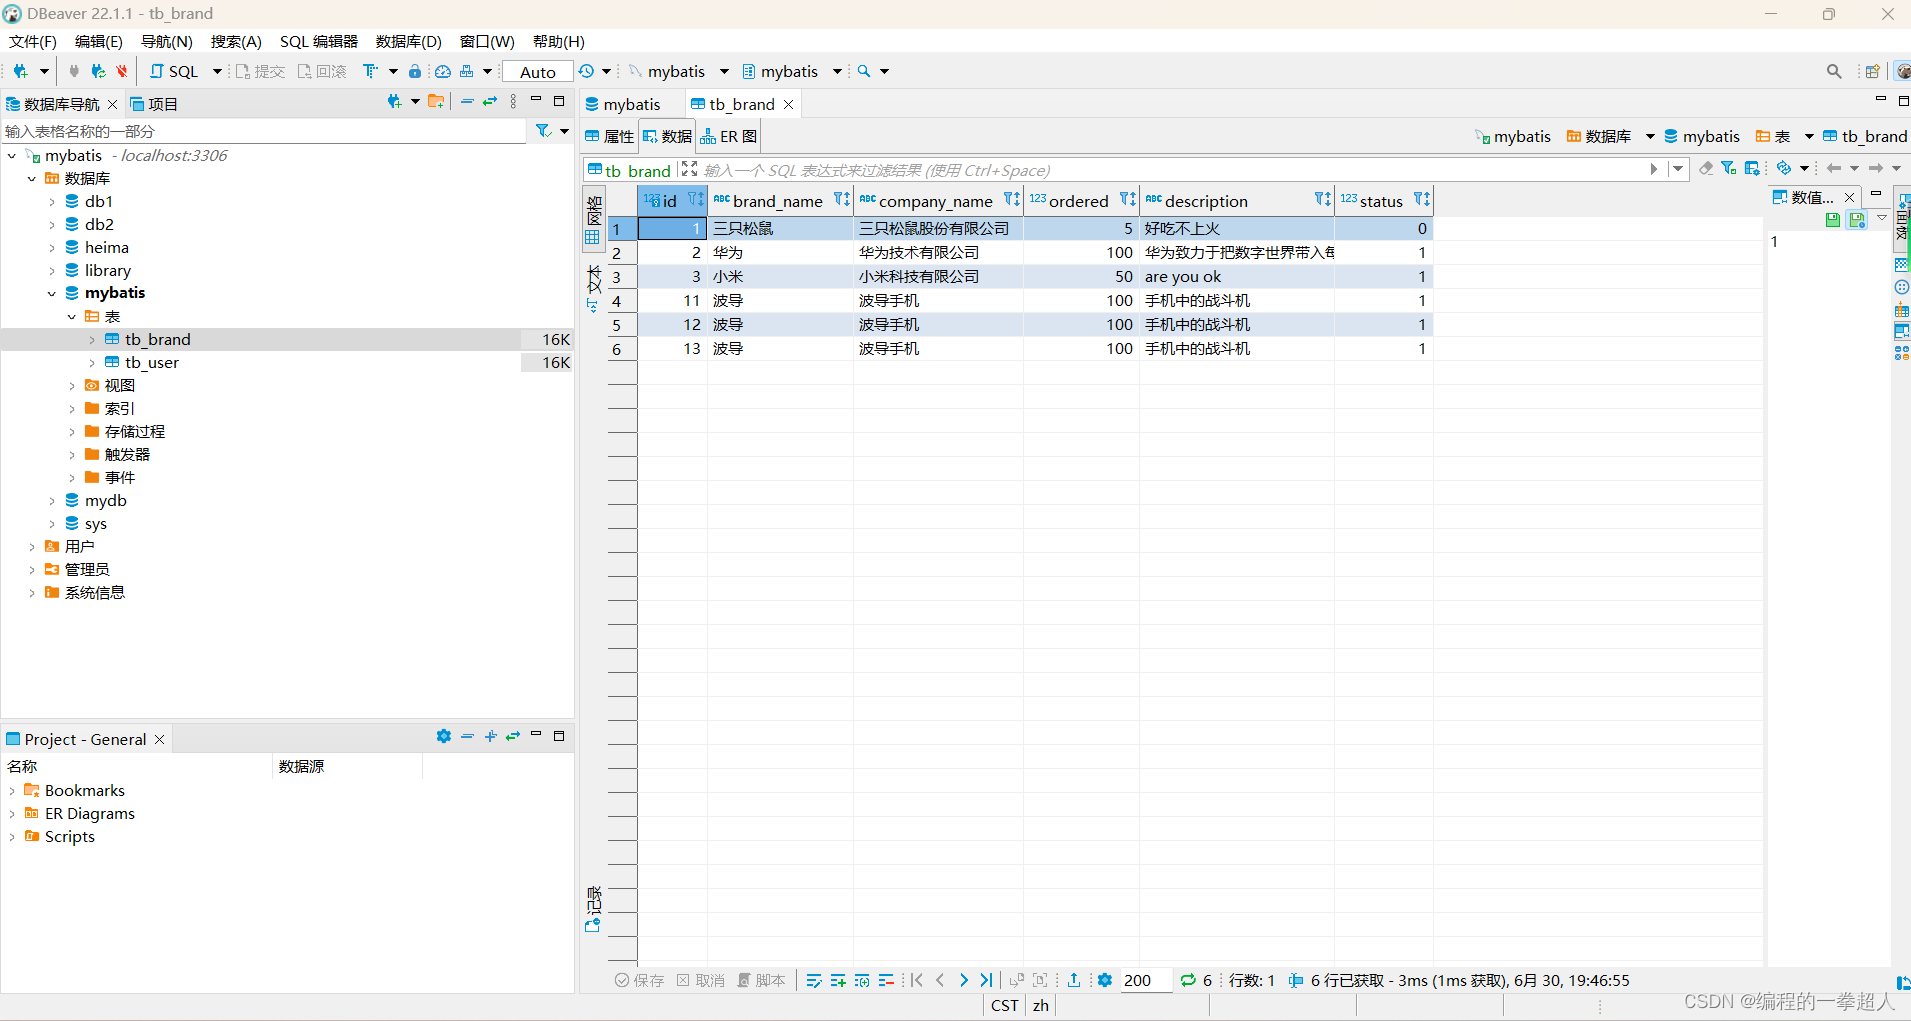The image size is (1911, 1021).
Task: Click the disconnect icon with red plug
Action: click(x=121, y=71)
